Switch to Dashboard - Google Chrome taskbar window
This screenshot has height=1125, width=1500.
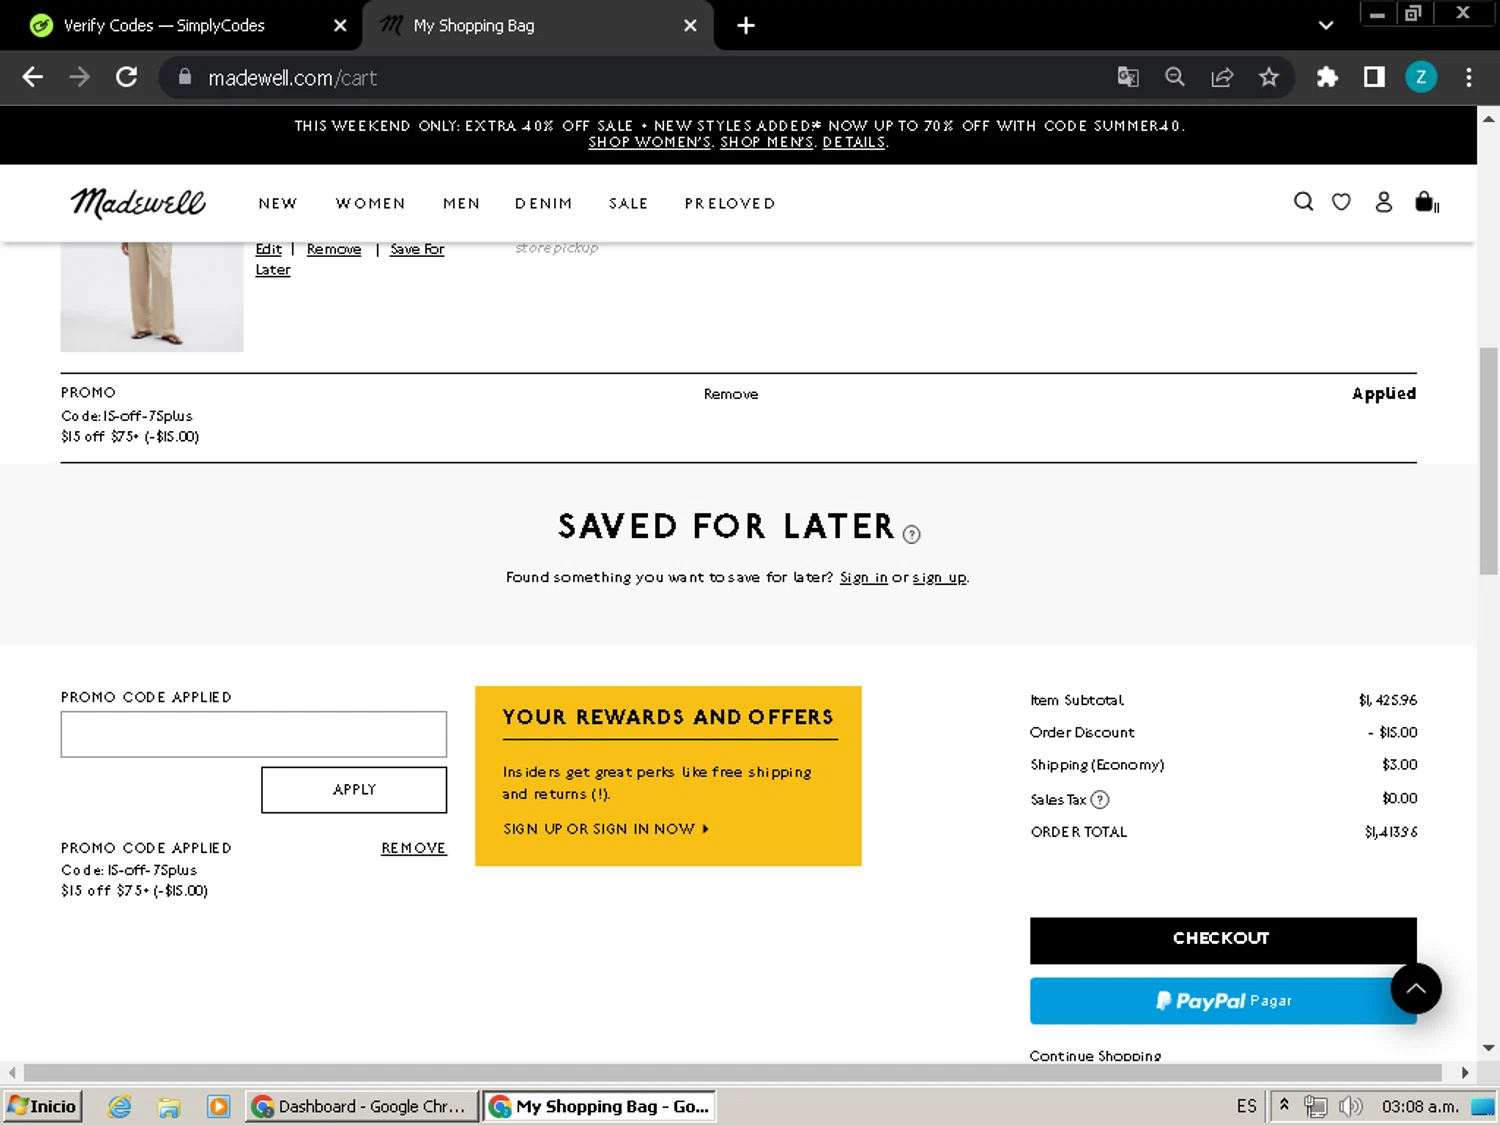click(x=362, y=1106)
